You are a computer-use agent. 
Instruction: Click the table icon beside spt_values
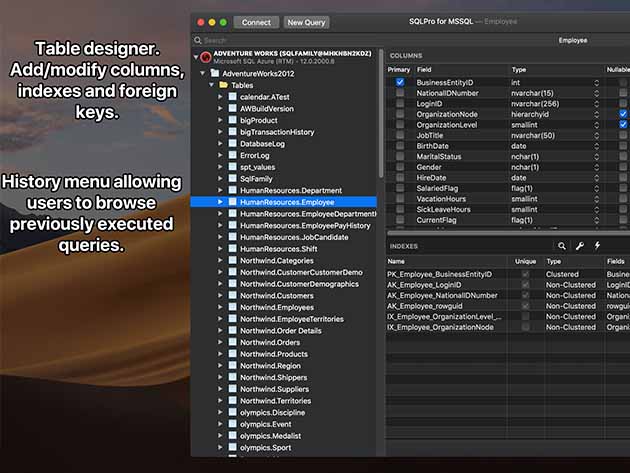pos(232,167)
